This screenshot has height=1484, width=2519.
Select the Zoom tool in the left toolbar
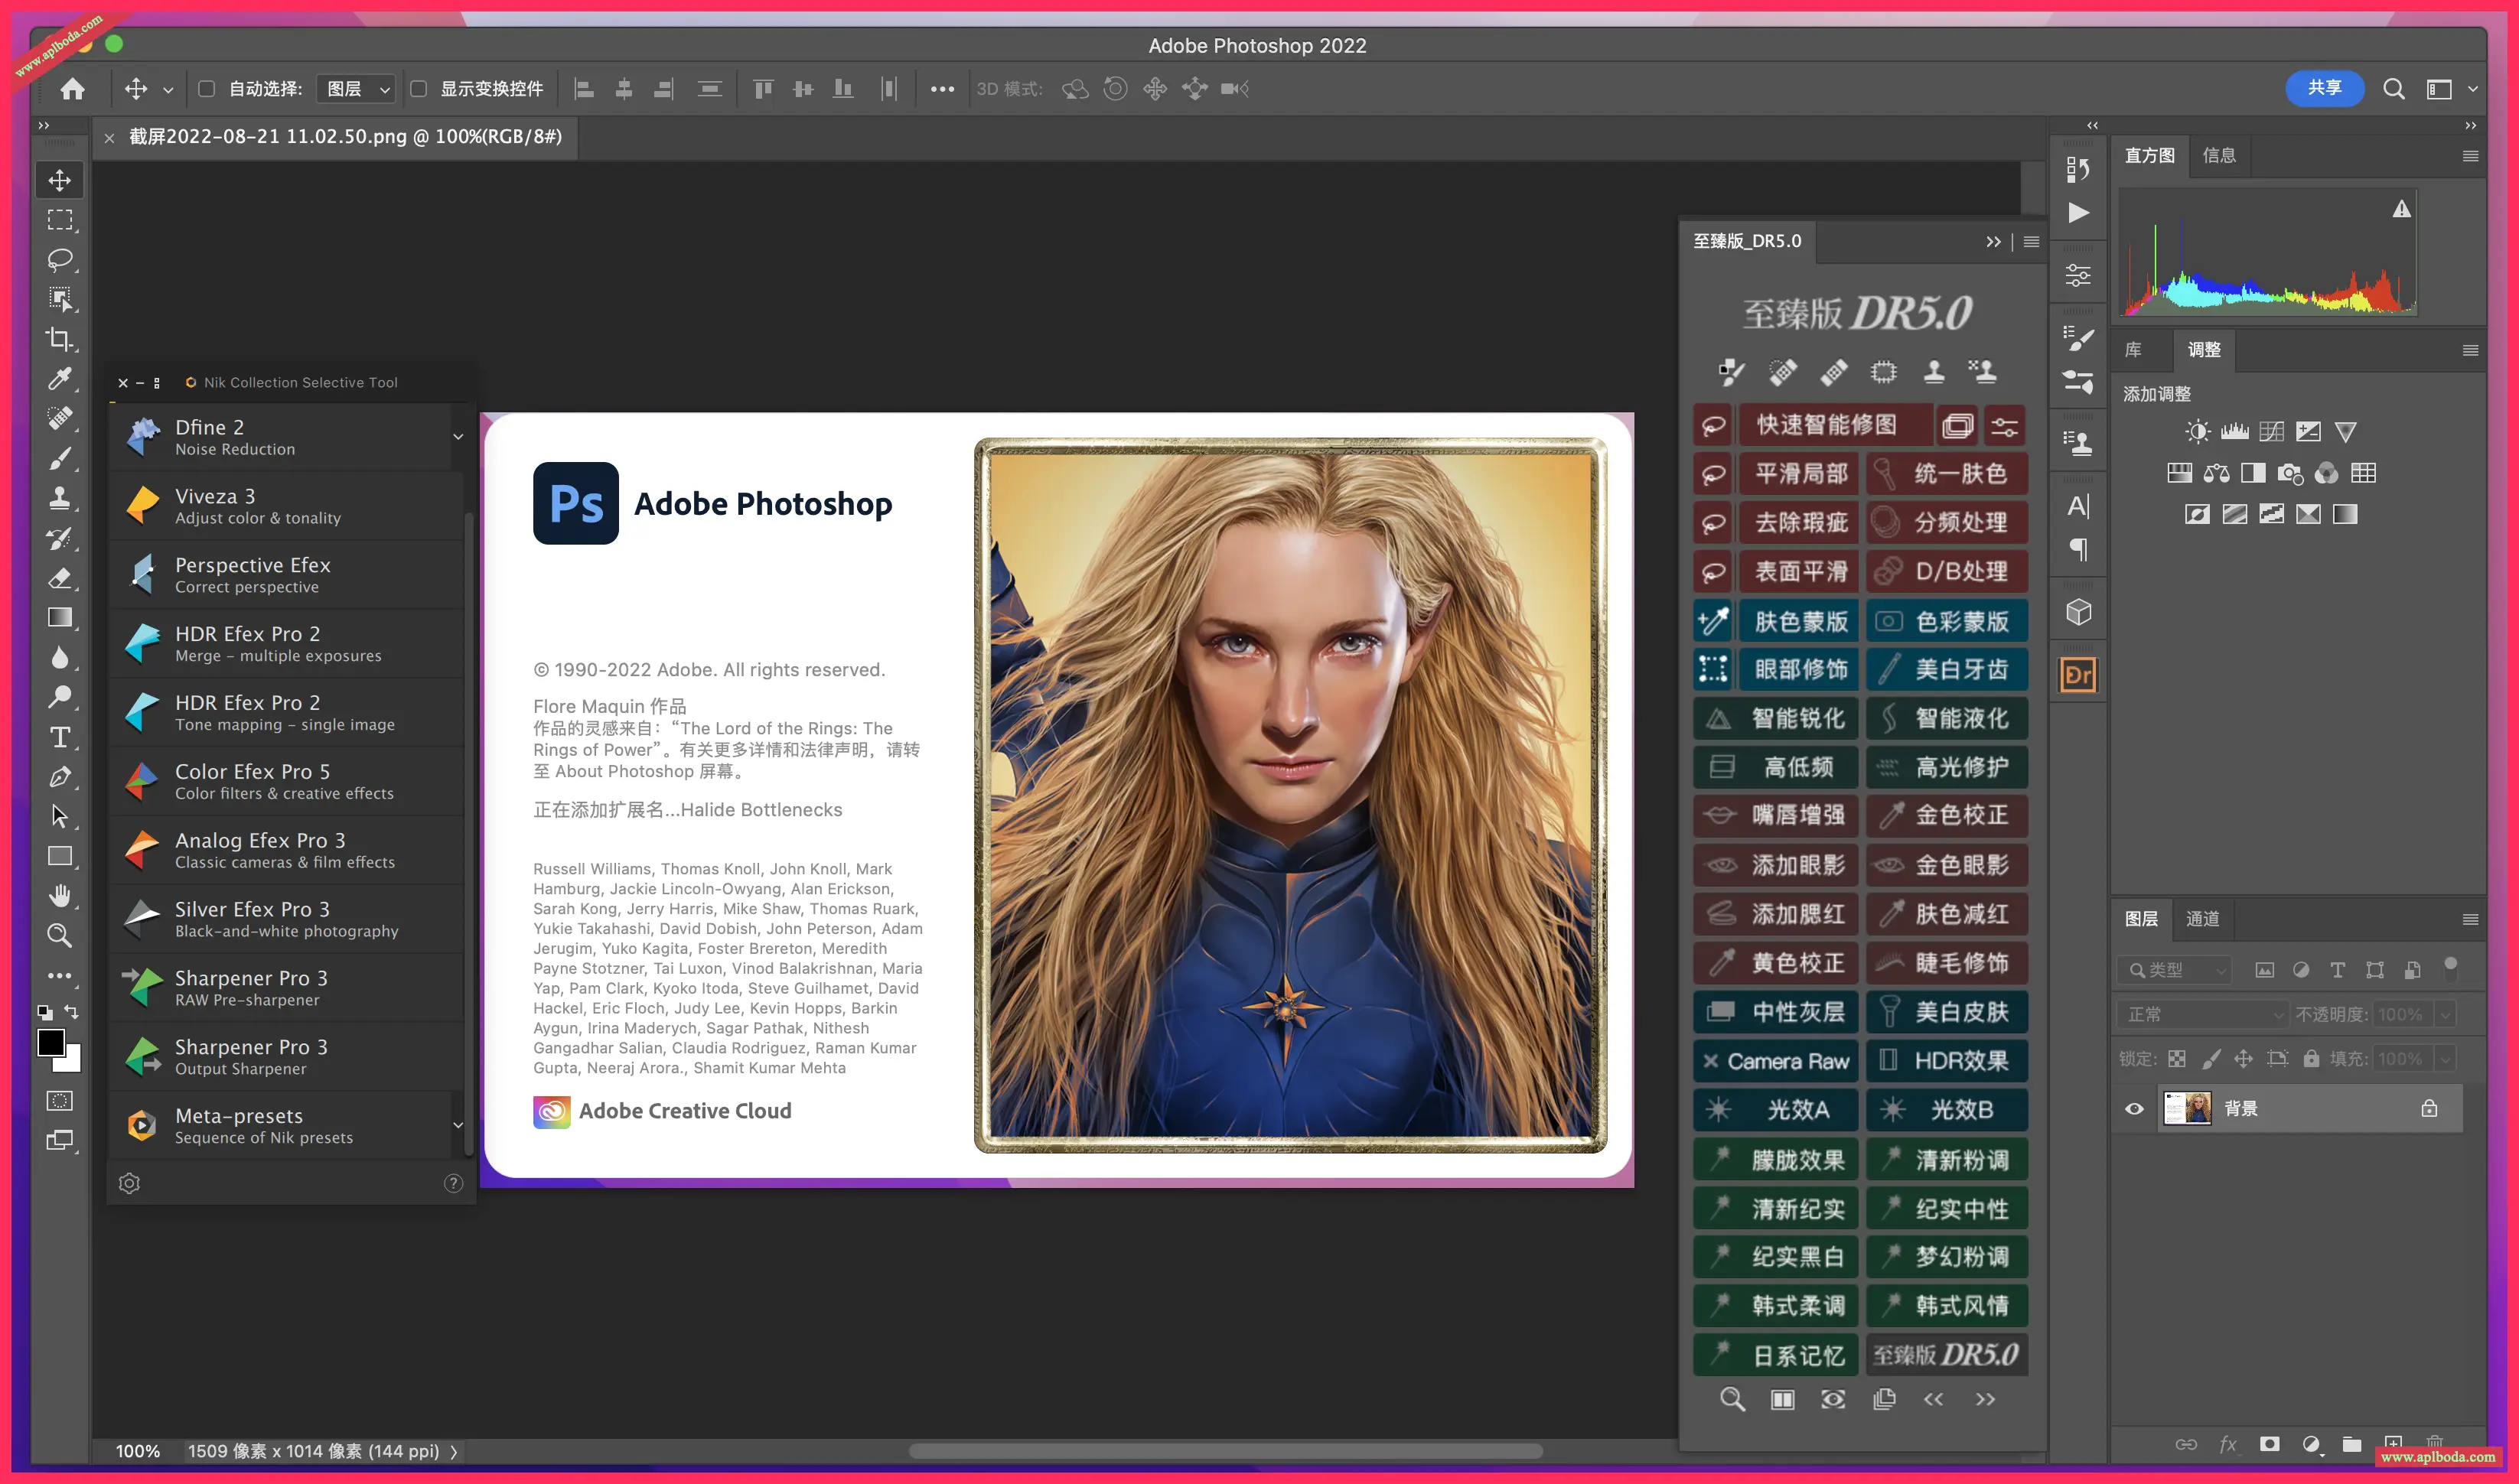60,936
